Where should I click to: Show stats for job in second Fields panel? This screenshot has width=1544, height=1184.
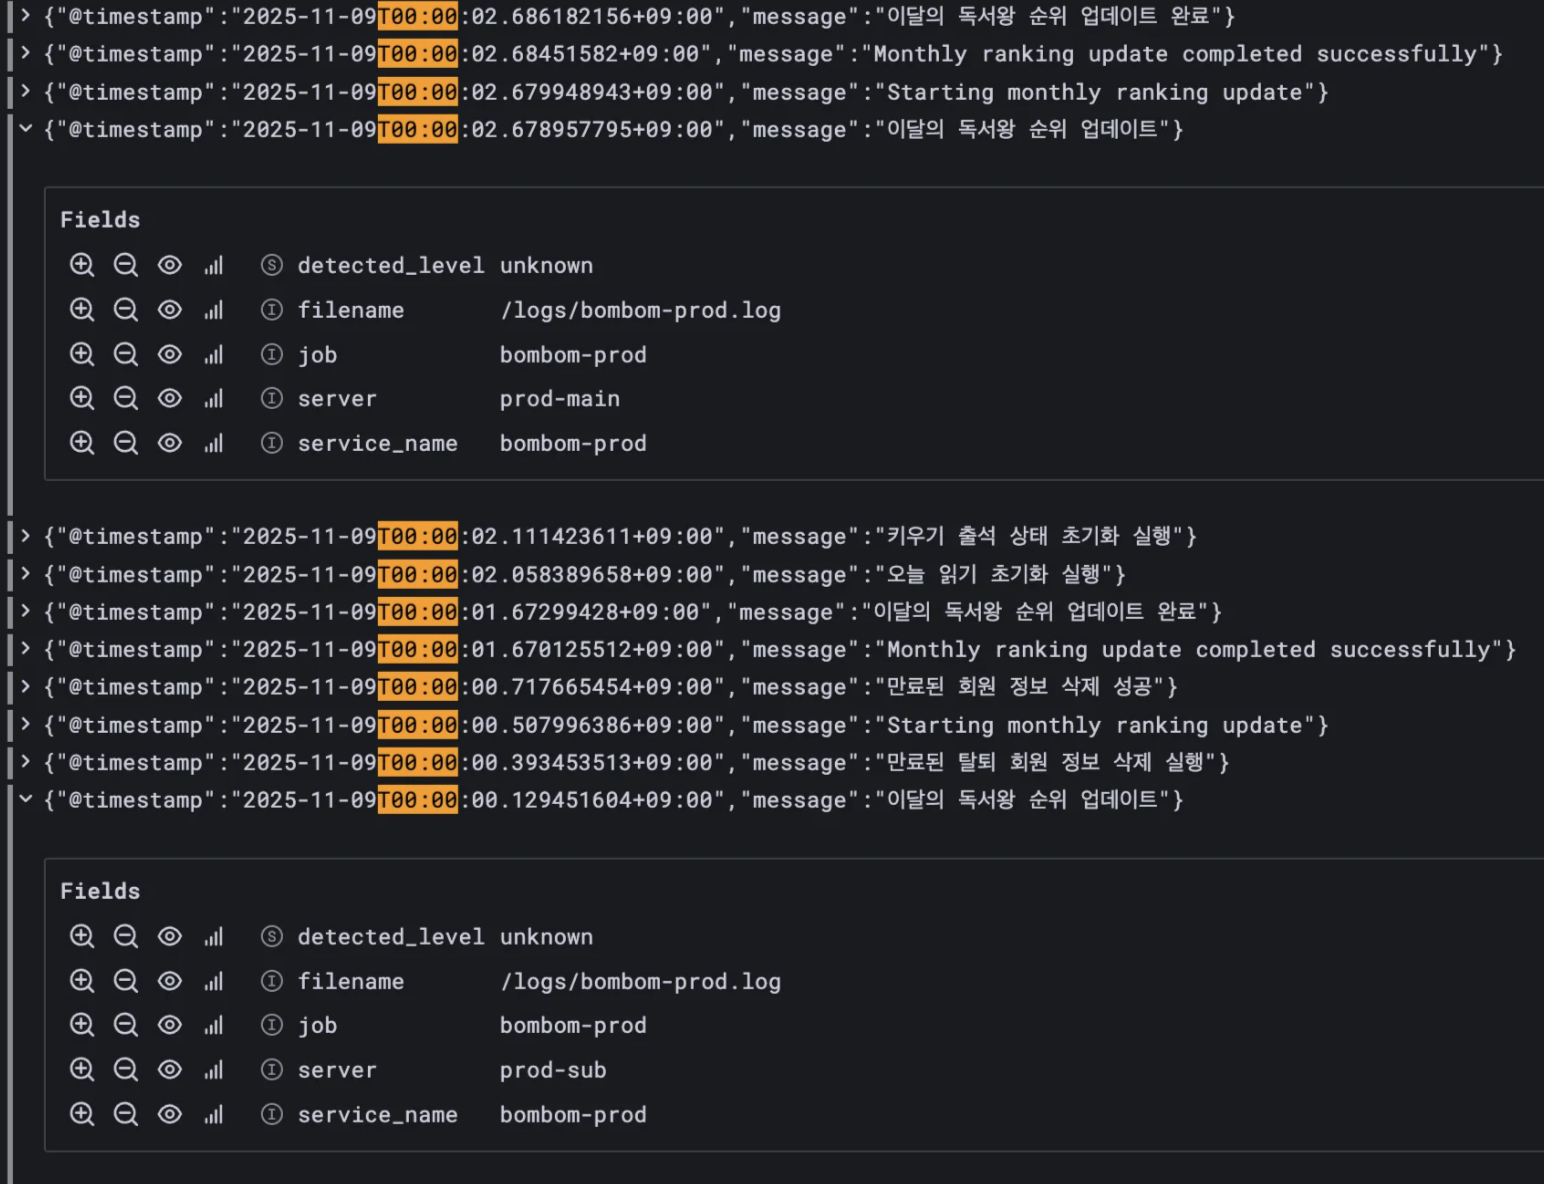point(213,1025)
